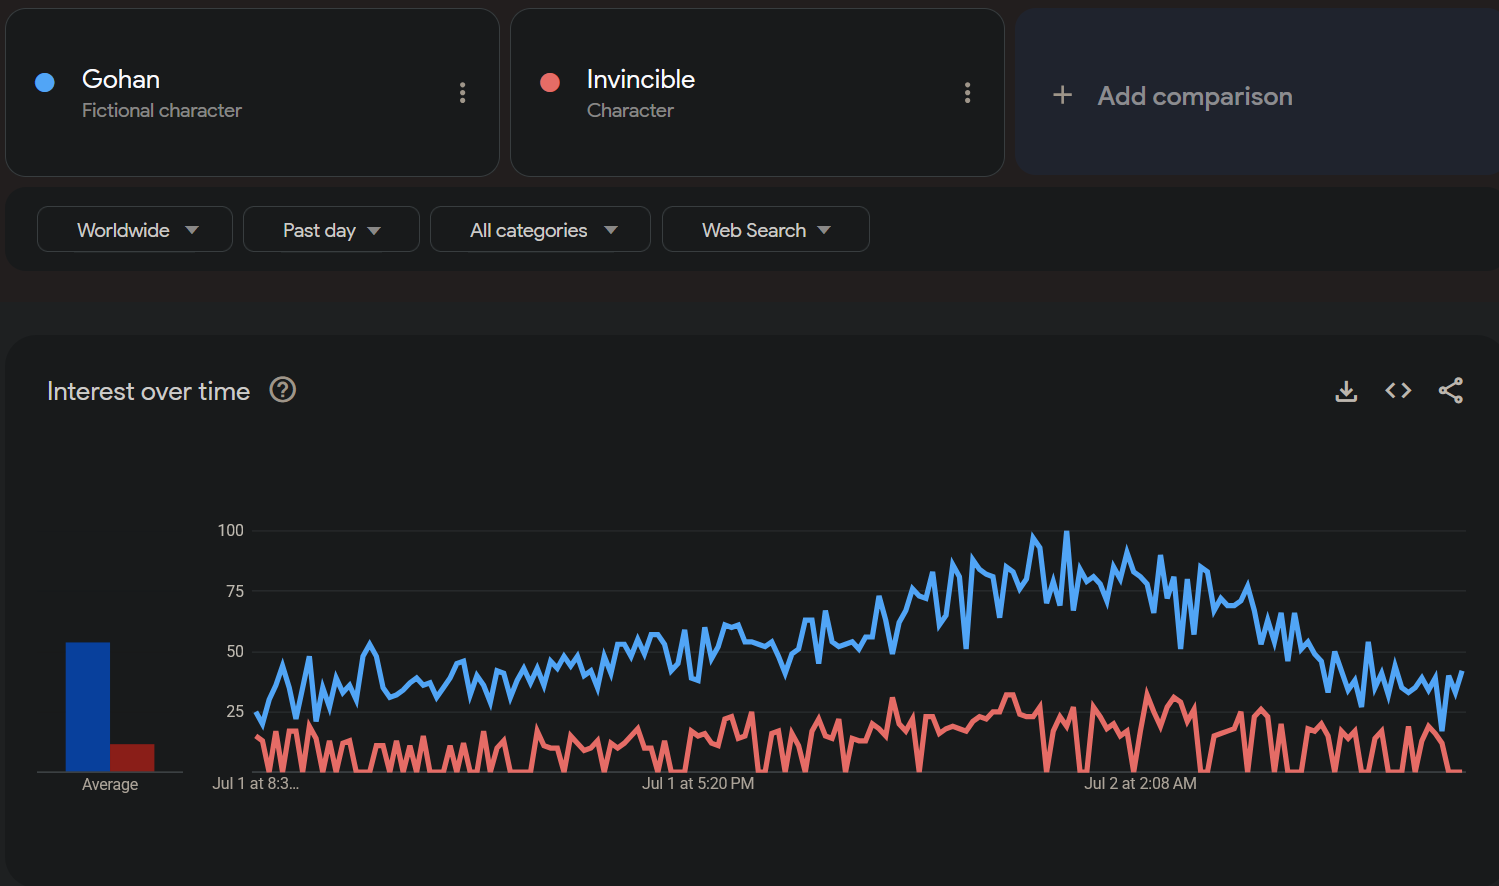Open the help icon beside Interest over time
This screenshot has width=1499, height=886.
pos(283,389)
